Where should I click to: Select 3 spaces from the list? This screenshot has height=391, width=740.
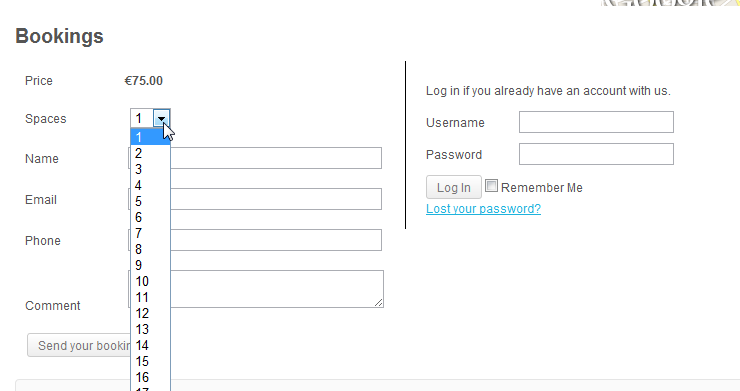[x=150, y=169]
